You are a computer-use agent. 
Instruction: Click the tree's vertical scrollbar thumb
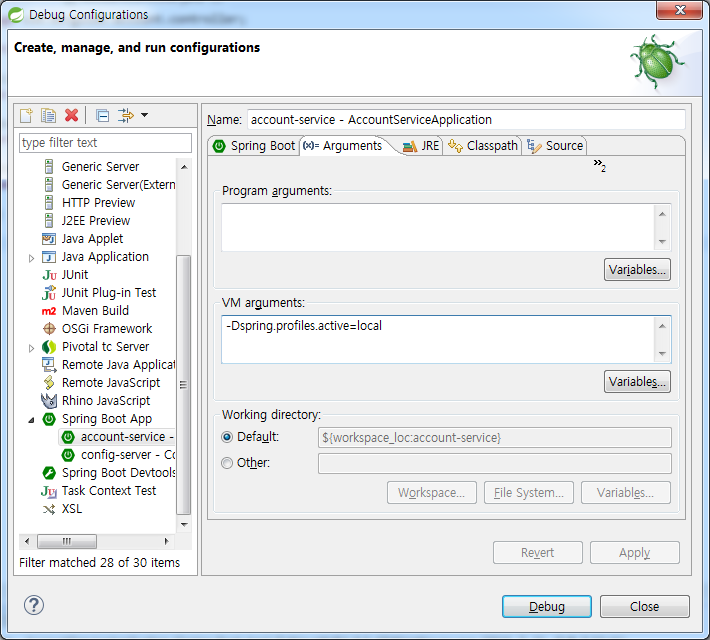183,385
